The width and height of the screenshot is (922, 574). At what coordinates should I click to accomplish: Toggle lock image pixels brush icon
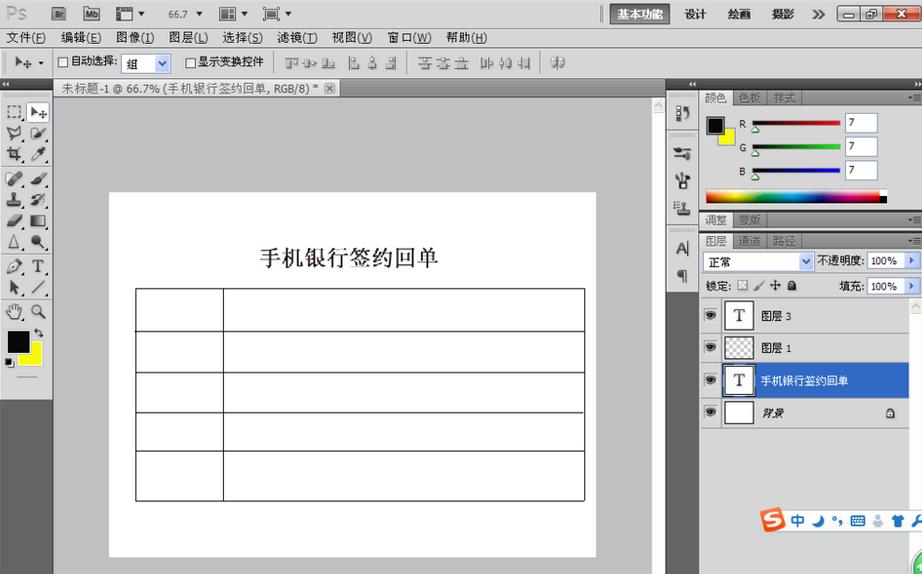coord(759,285)
